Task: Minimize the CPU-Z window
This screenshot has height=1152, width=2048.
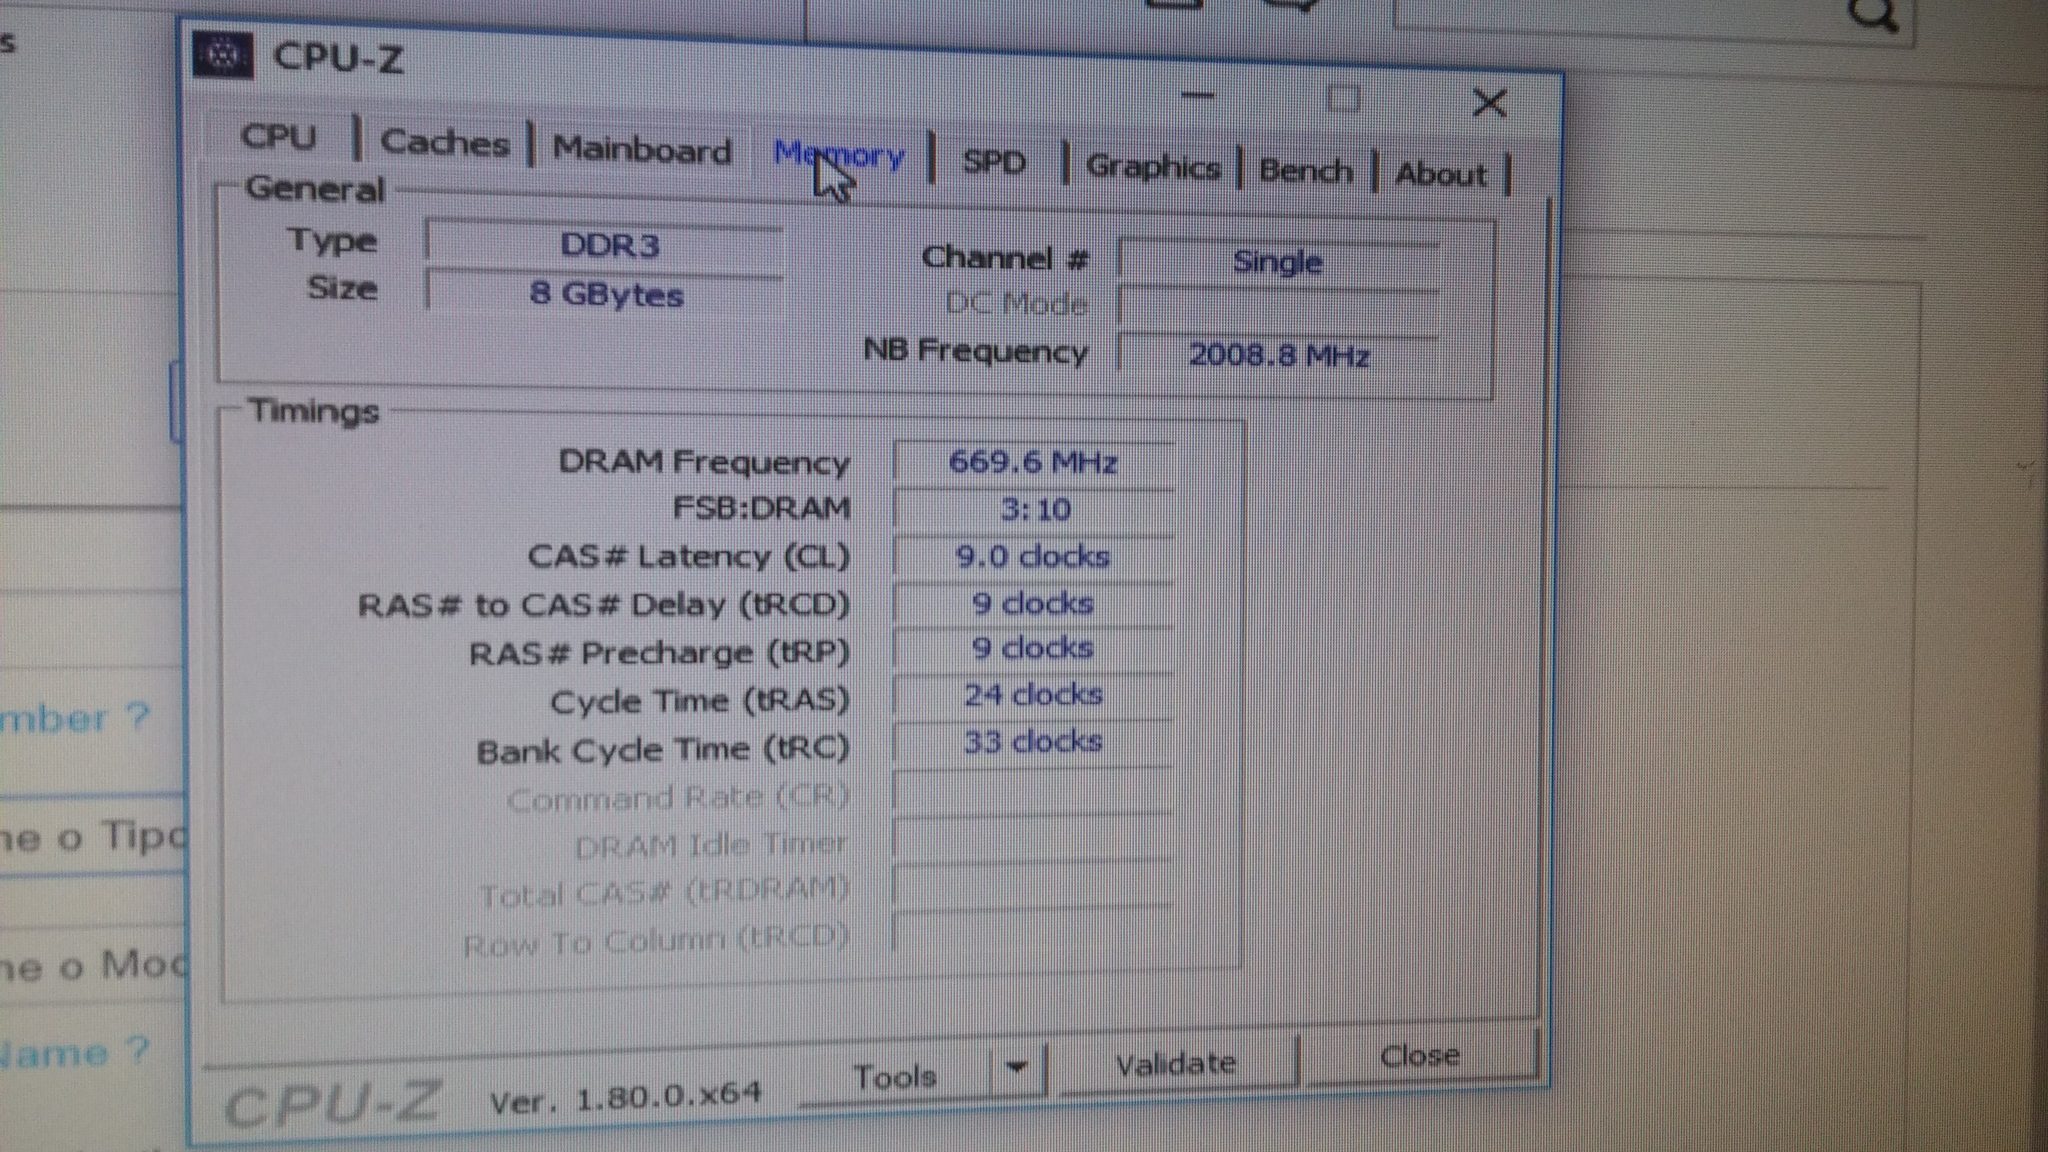Action: click(1198, 96)
